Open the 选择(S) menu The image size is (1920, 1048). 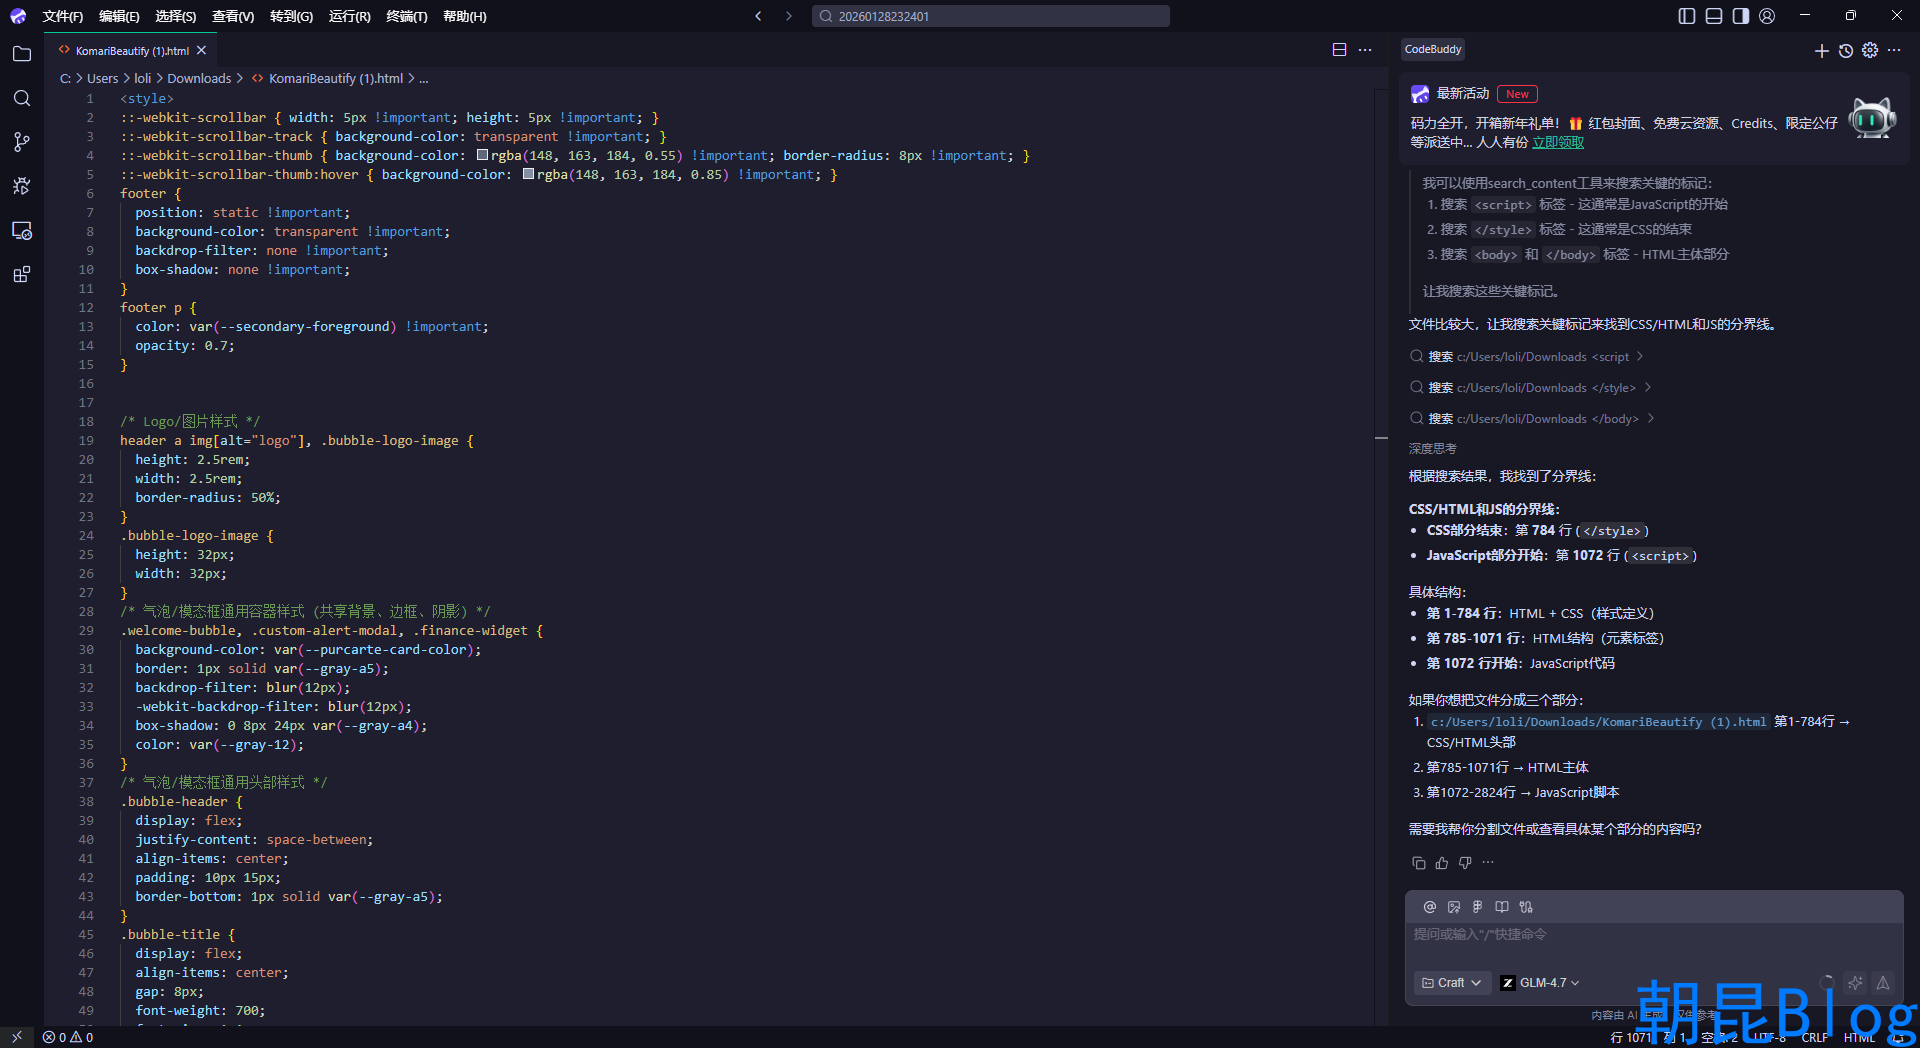click(x=176, y=16)
